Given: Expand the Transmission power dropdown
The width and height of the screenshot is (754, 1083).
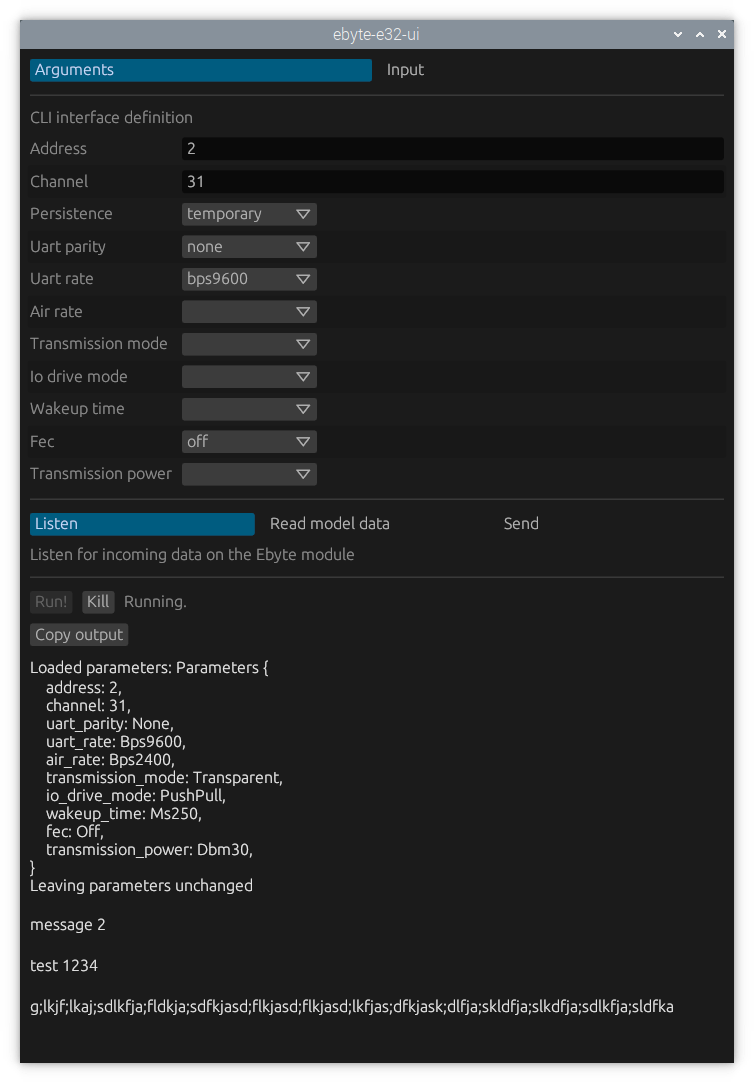Looking at the screenshot, I should (249, 474).
